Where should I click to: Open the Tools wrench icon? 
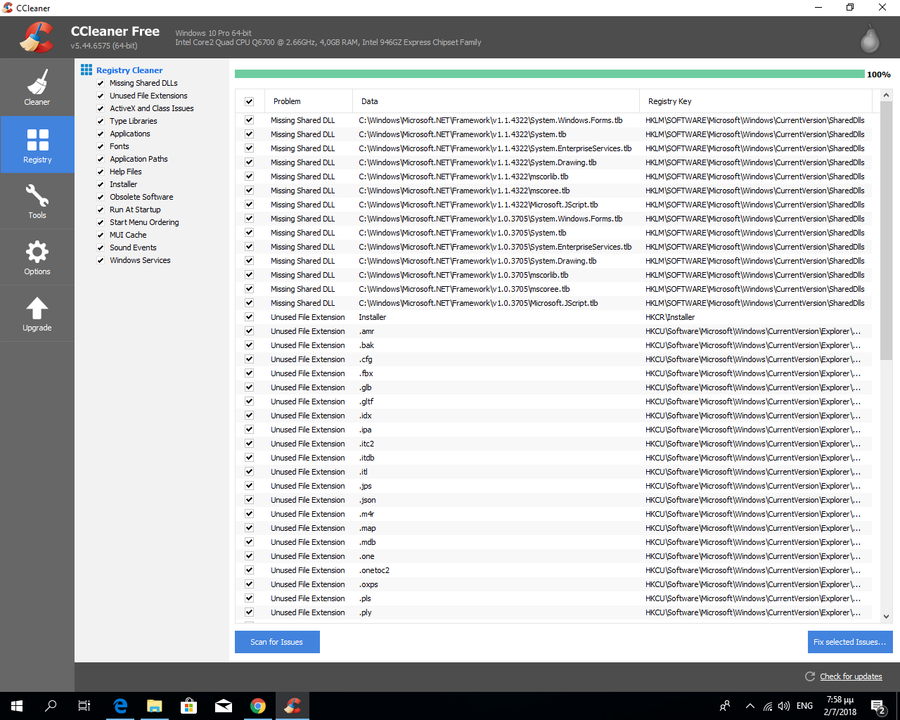(37, 196)
